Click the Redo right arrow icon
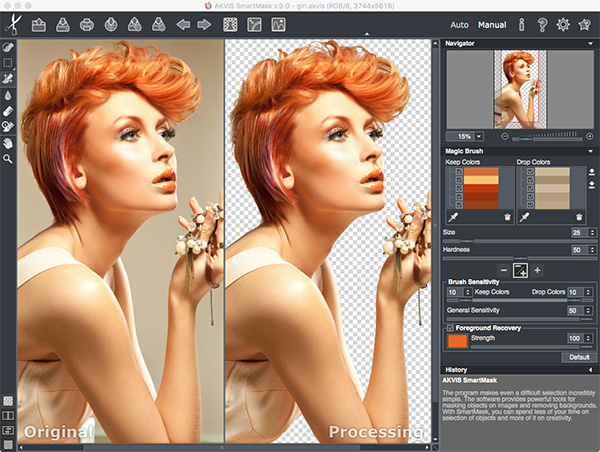600x452 pixels. coord(205,24)
